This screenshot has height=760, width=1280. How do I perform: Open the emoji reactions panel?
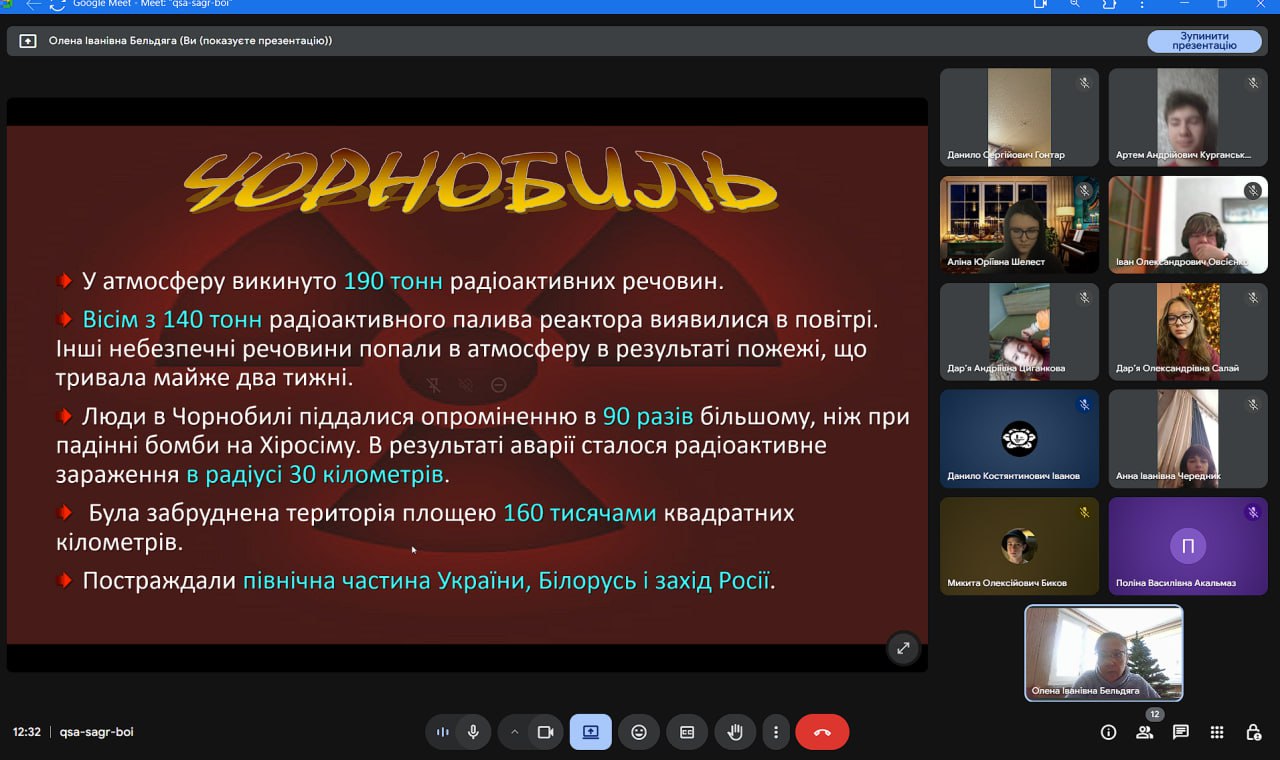[x=639, y=732]
